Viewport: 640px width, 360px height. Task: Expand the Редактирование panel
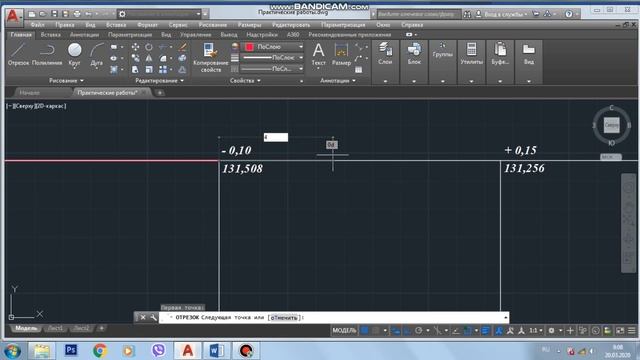click(159, 80)
